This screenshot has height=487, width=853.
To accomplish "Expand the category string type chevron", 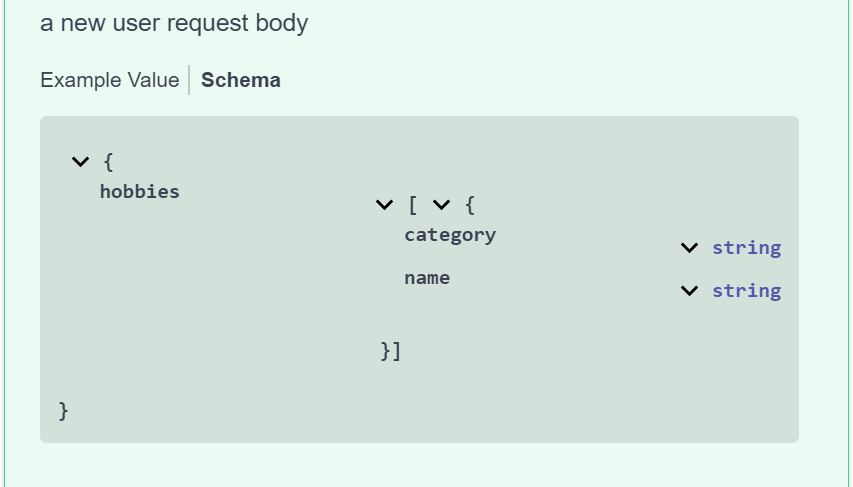I will (x=689, y=248).
